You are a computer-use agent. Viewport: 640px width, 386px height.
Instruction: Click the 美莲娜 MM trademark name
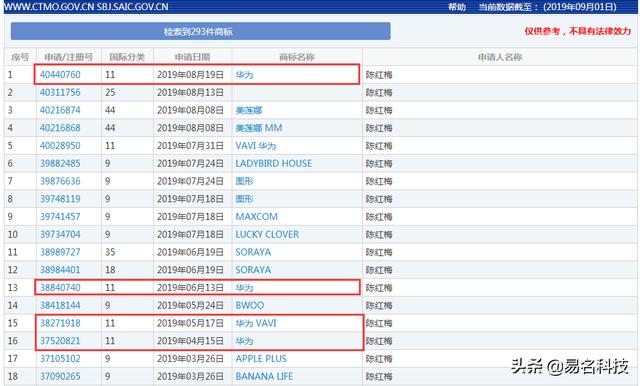click(259, 128)
